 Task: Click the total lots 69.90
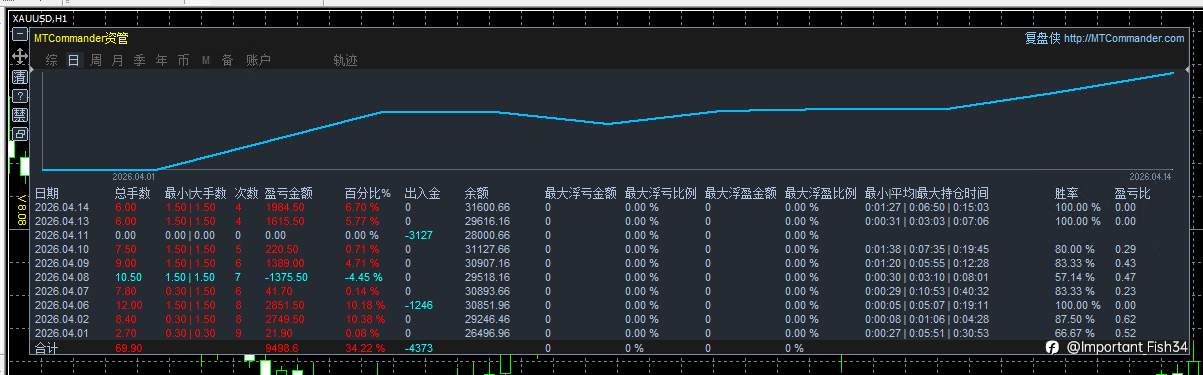[x=128, y=348]
